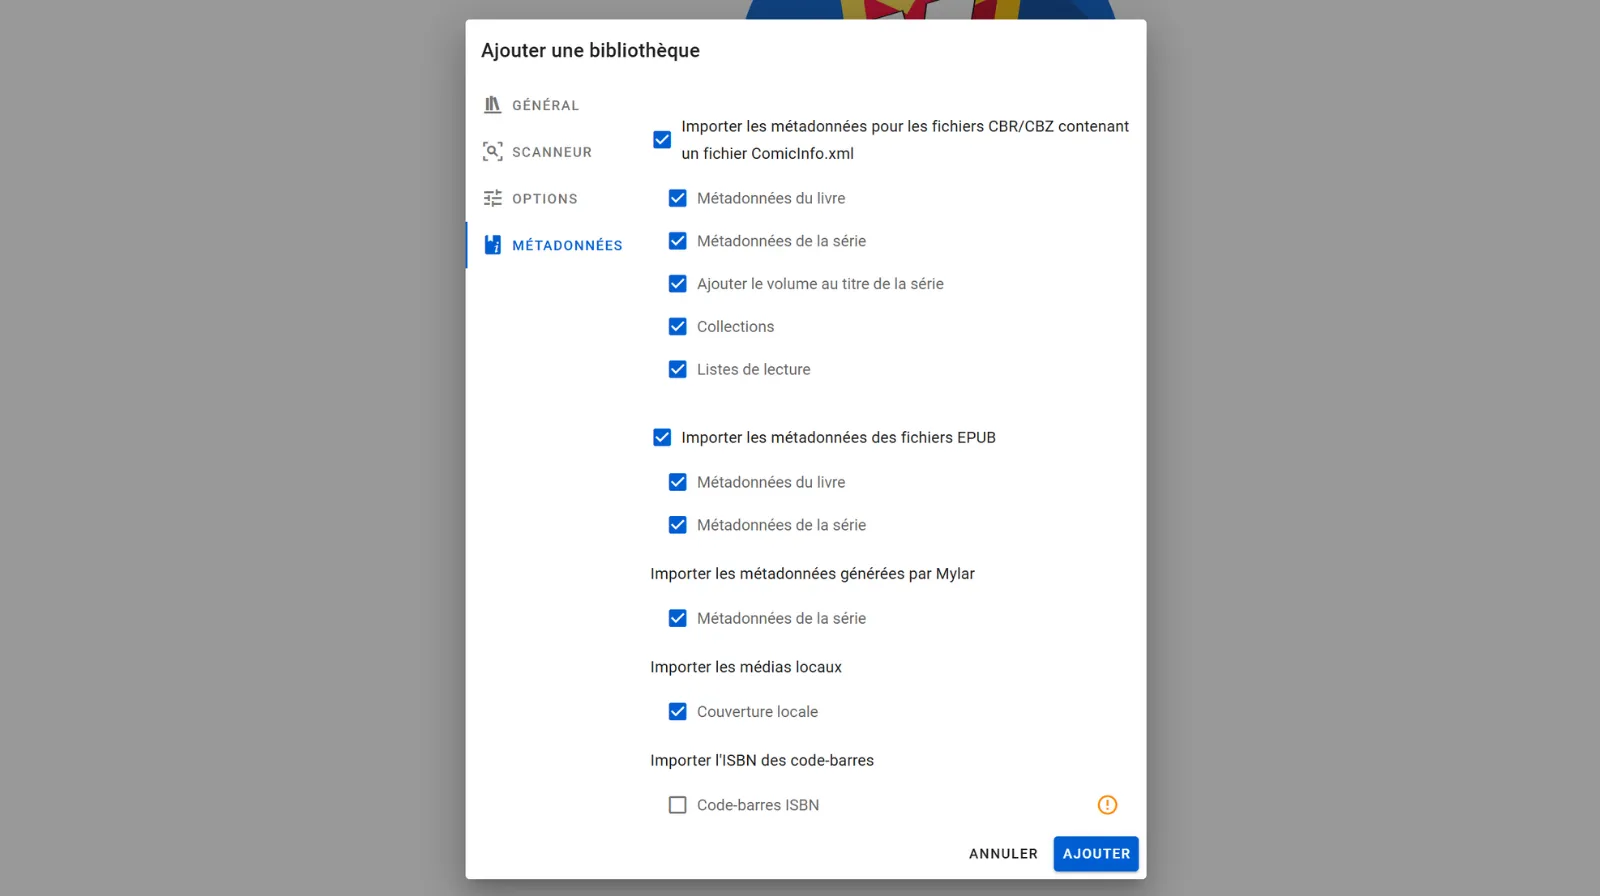Viewport: 1600px width, 896px height.
Task: Switch to the Scanneur tab
Action: [551, 152]
